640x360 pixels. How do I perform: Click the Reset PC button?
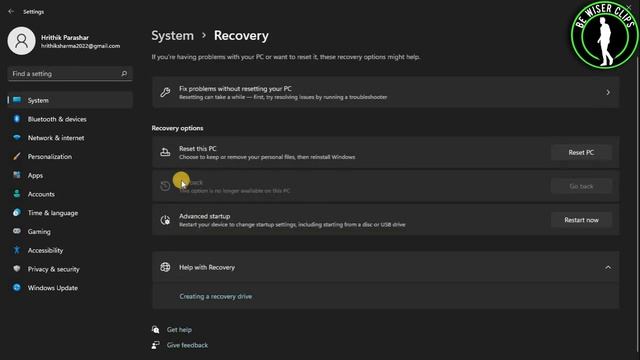click(x=581, y=152)
